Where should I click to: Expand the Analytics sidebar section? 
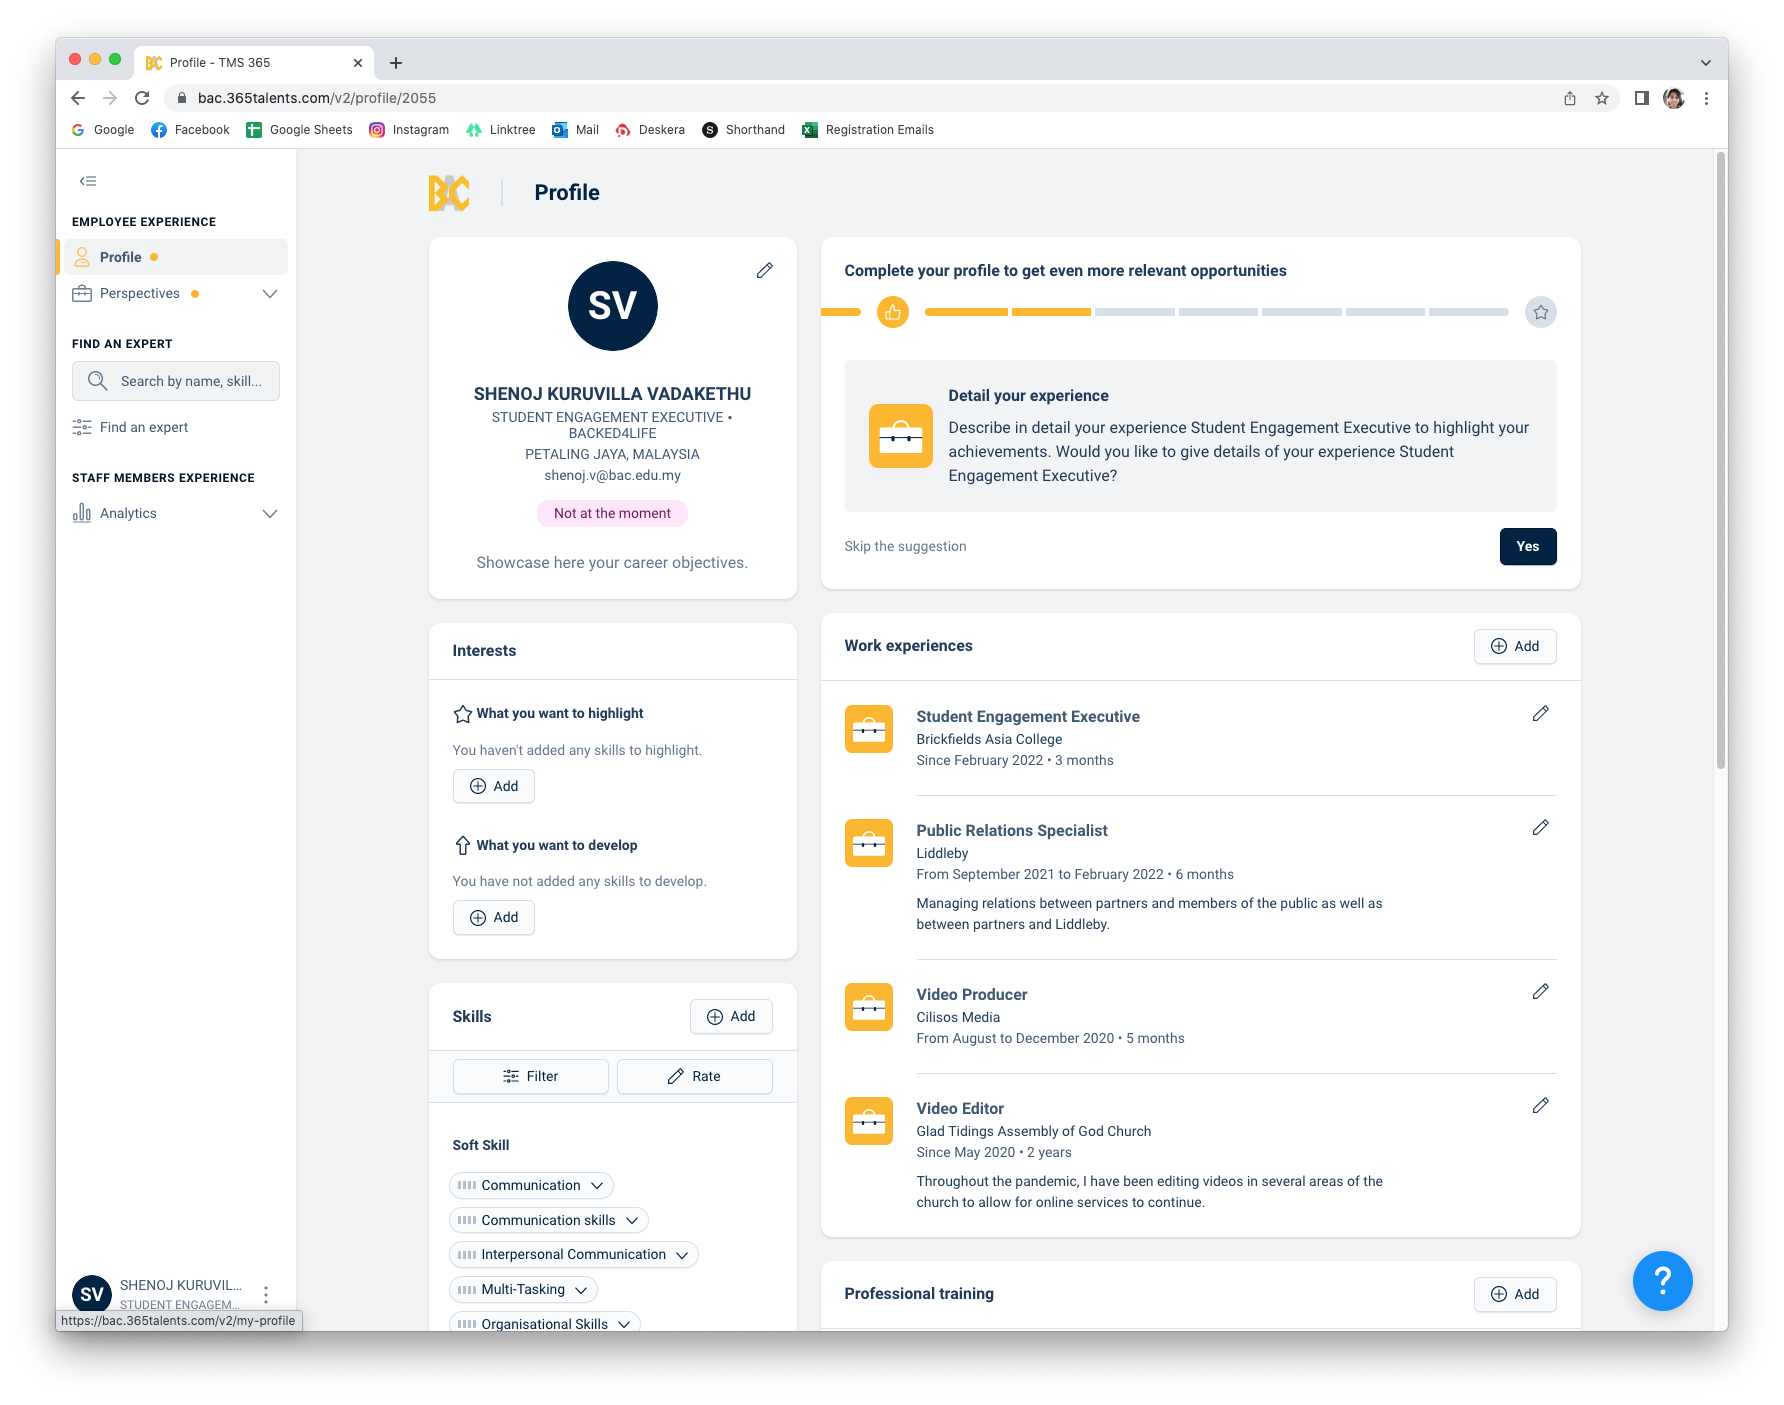tap(269, 514)
